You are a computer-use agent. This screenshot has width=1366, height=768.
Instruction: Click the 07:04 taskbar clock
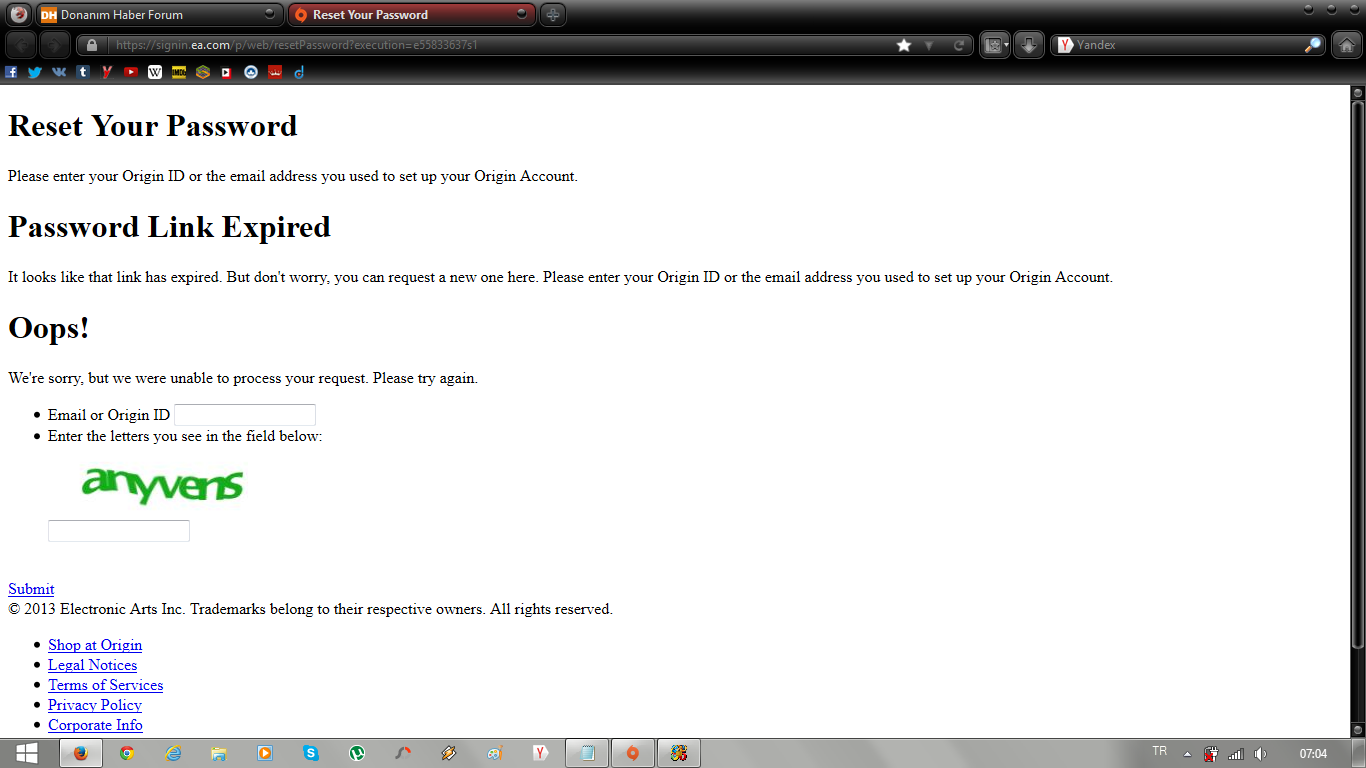1313,753
